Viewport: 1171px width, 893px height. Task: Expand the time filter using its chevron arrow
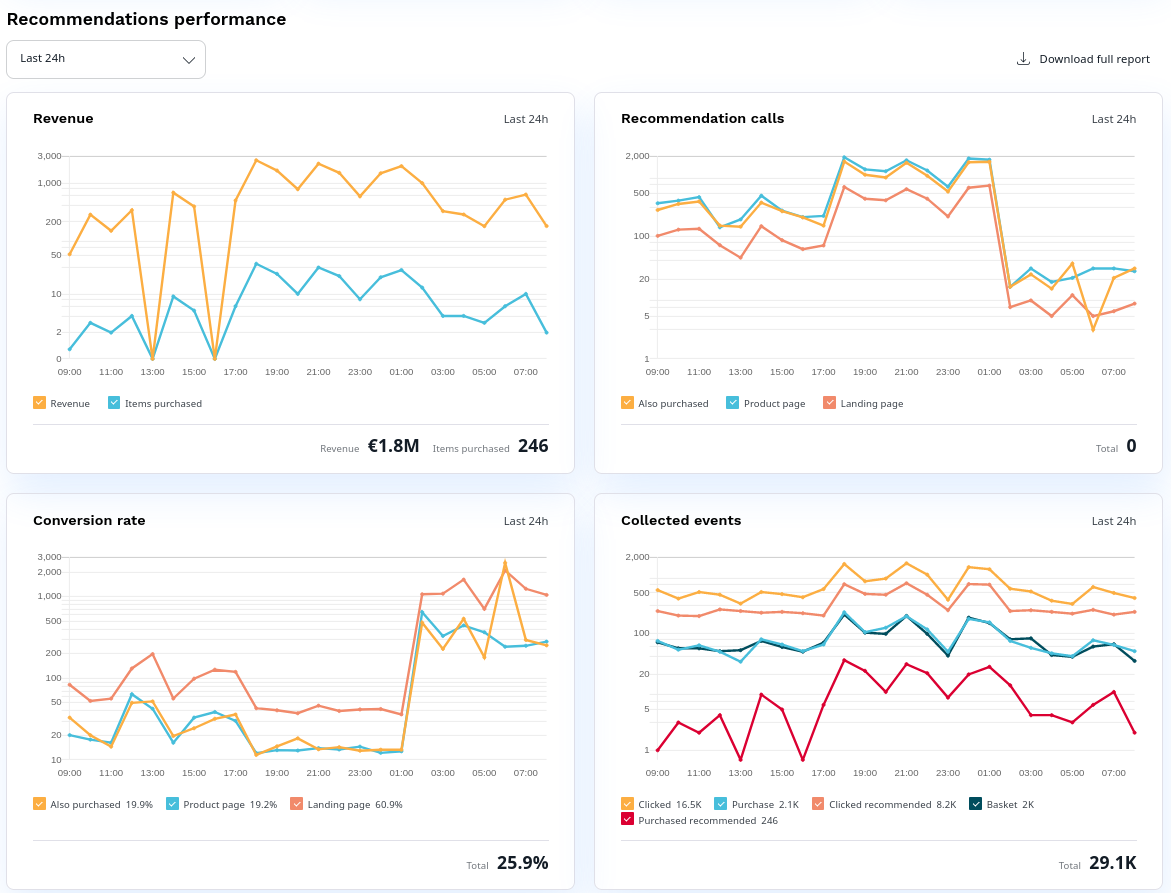(x=189, y=59)
